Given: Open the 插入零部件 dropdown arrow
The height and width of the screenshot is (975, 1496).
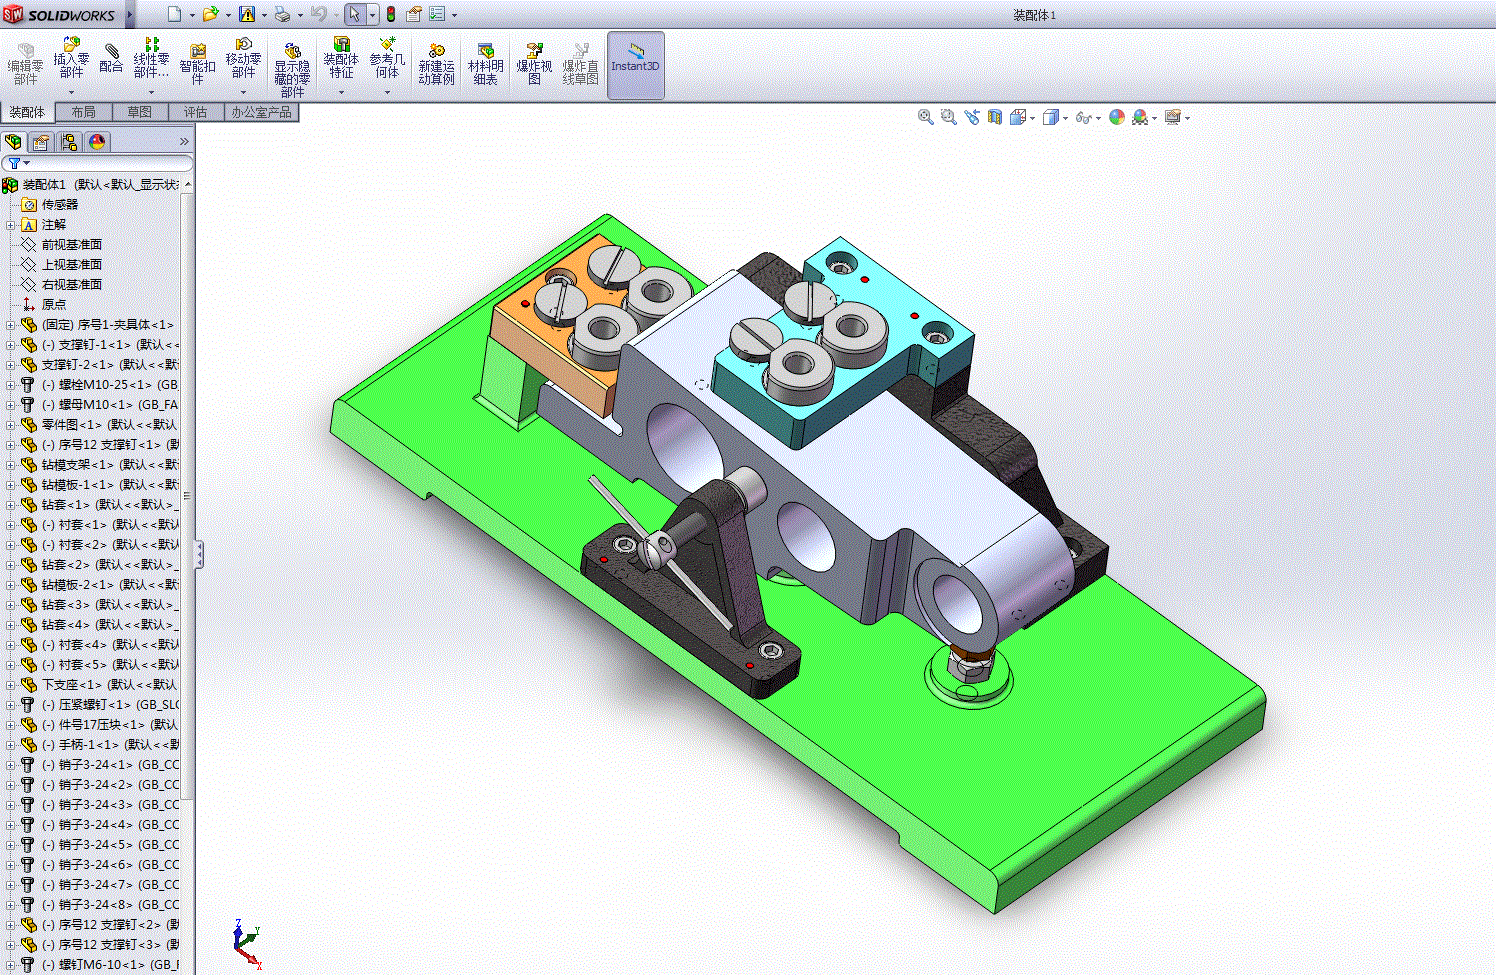Looking at the screenshot, I should pos(71,93).
